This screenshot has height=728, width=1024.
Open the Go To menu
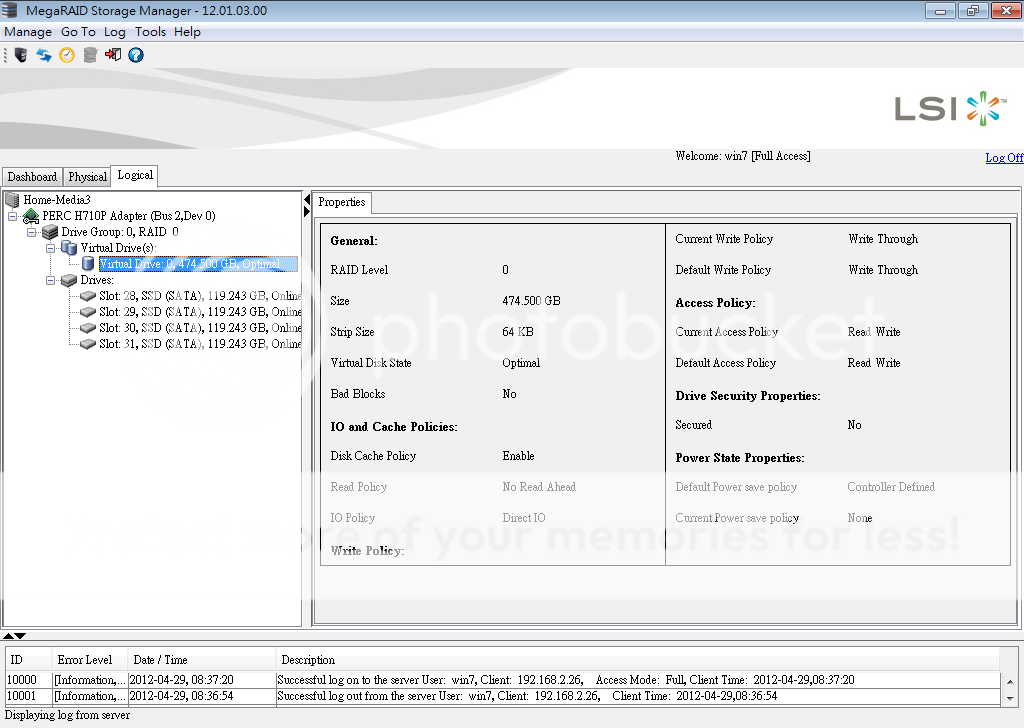(78, 32)
